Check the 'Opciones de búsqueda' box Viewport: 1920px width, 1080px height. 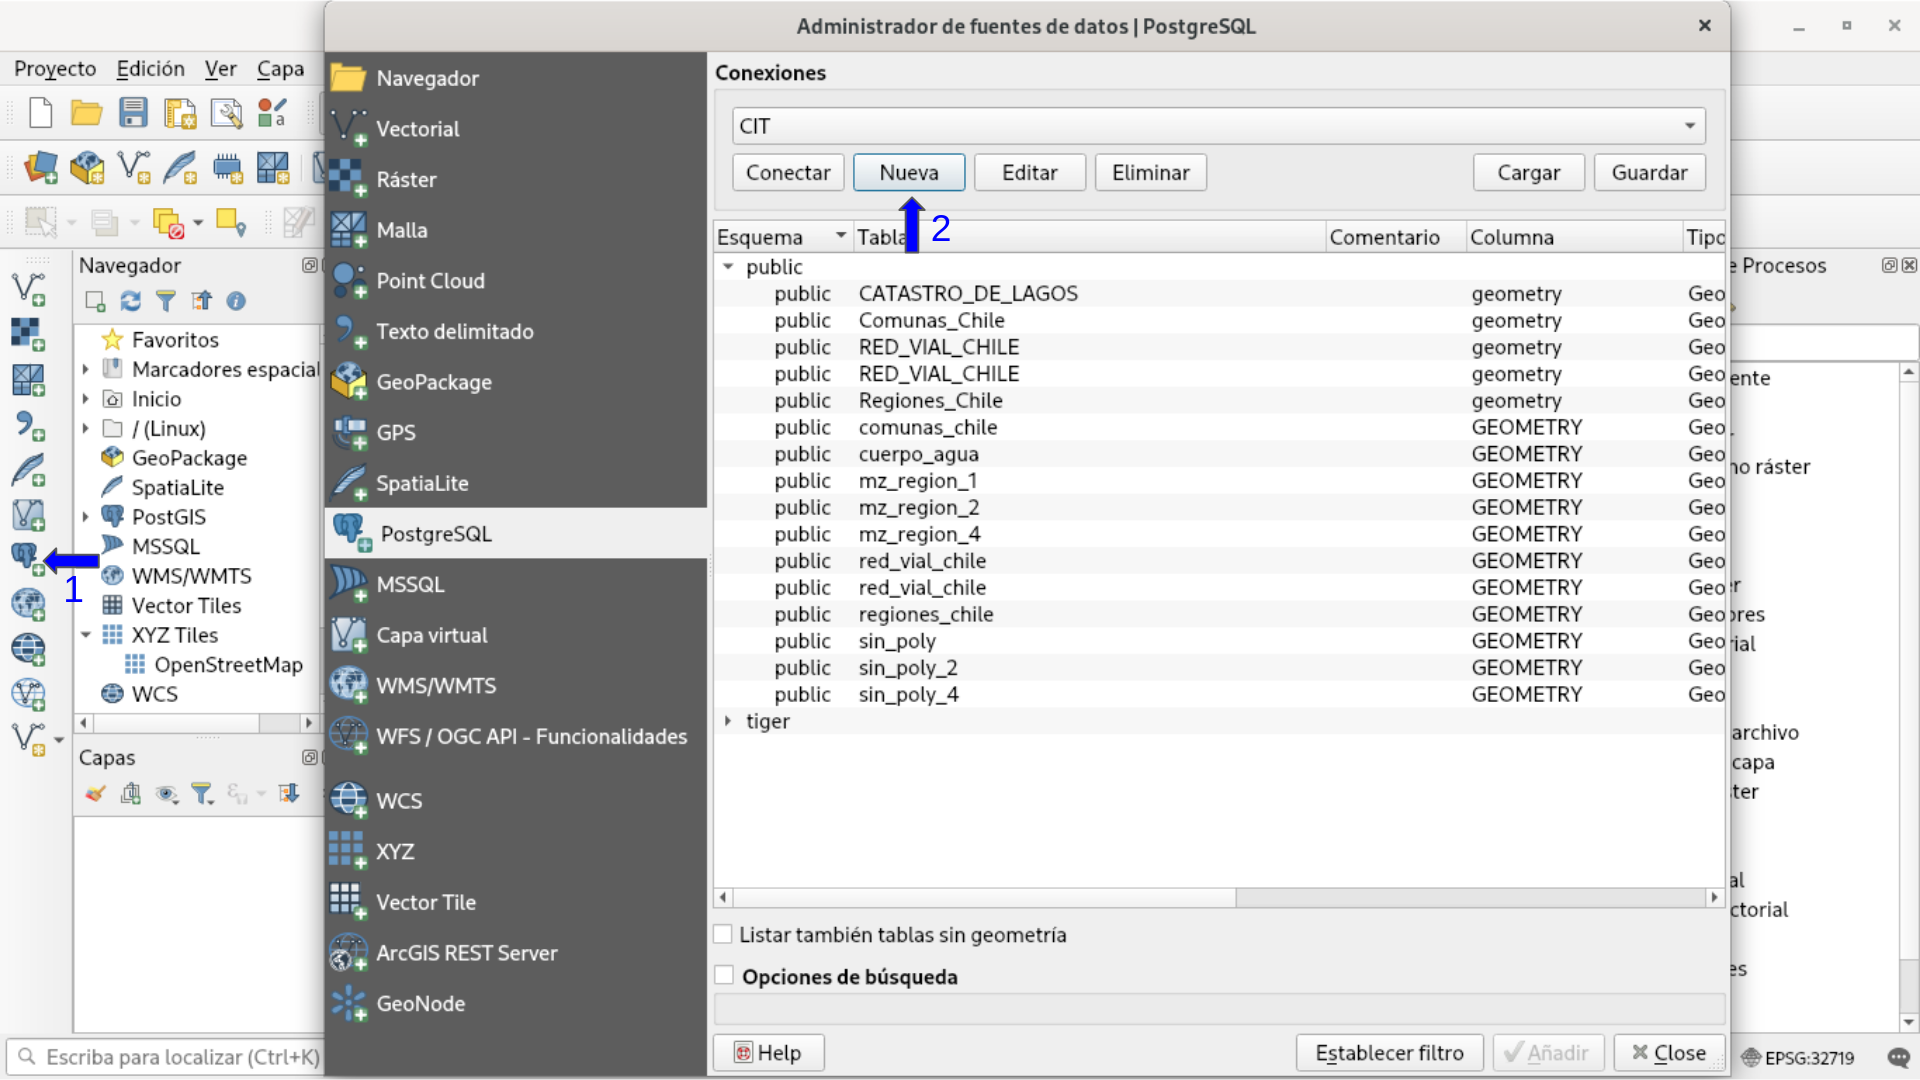(x=722, y=976)
